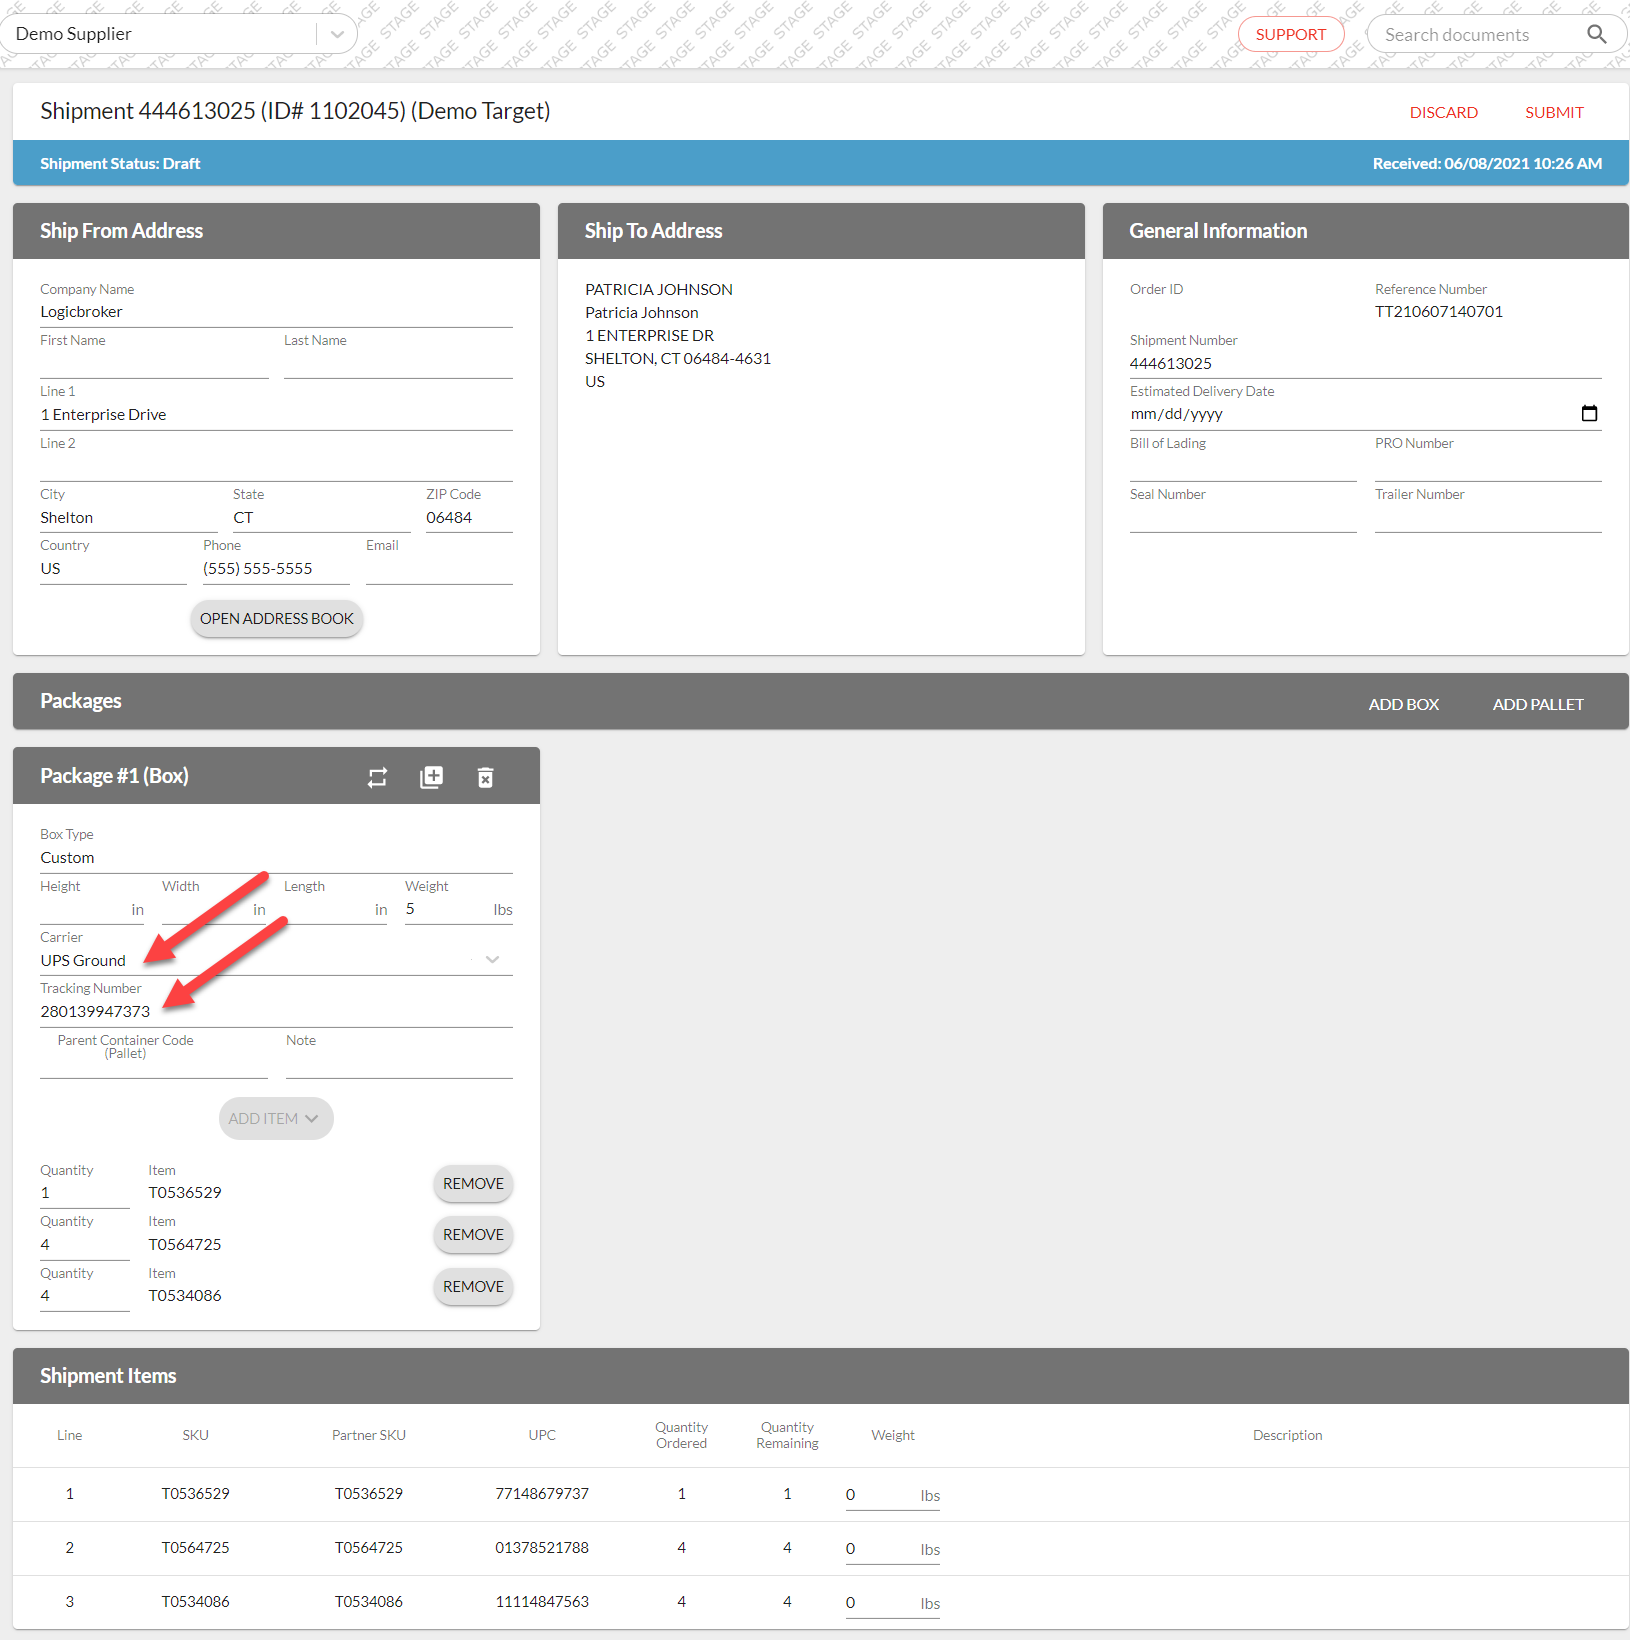Screen dimensions: 1630x1640
Task: Expand the Demo Supplier account dropdown
Action: (337, 34)
